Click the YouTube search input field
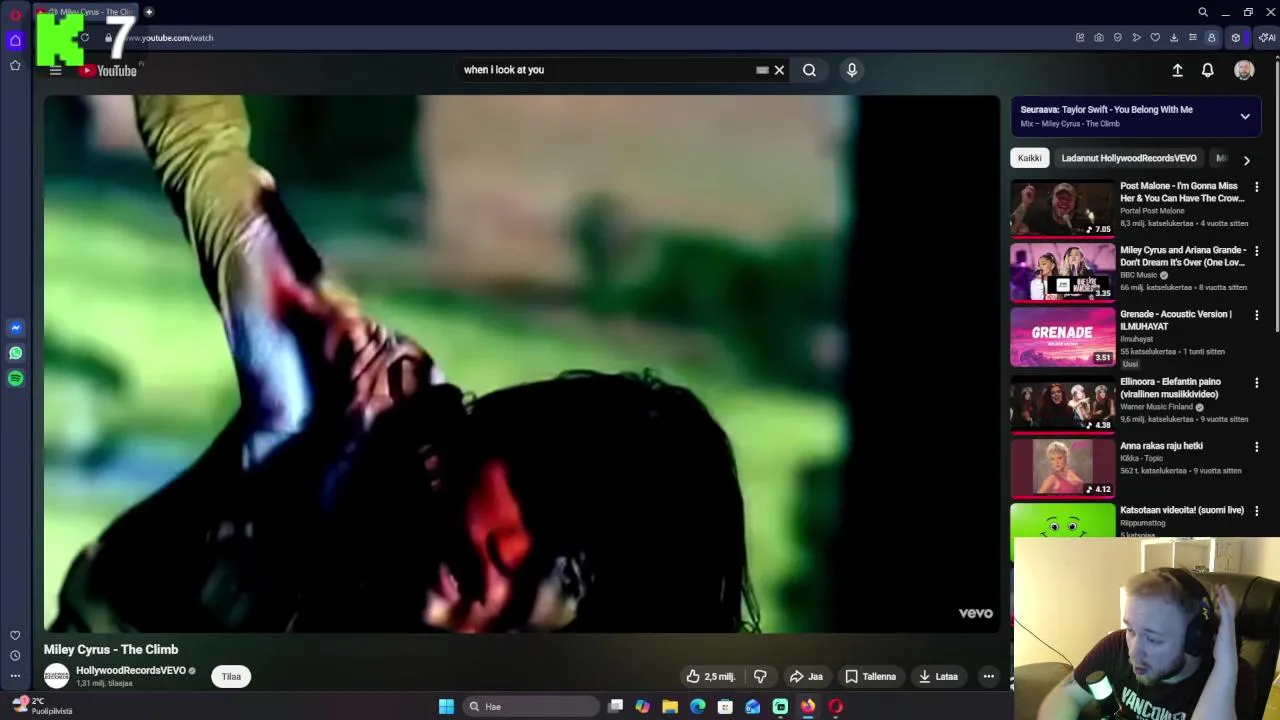The height and width of the screenshot is (720, 1280). tap(606, 70)
